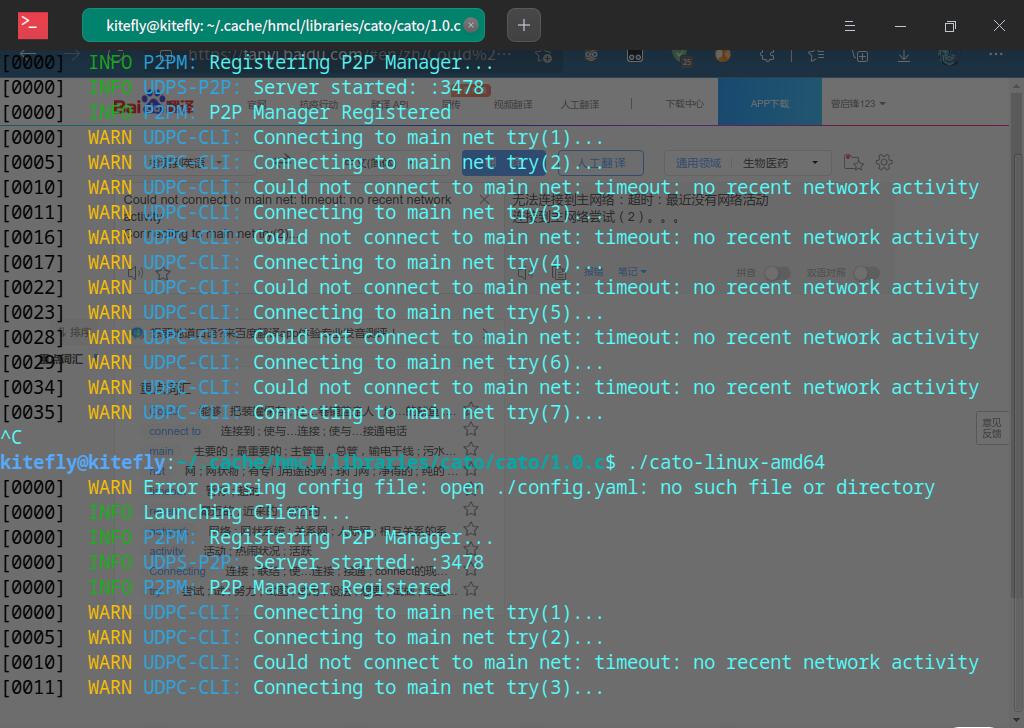Click the ^C interrupt line
Viewport: 1024px width, 728px height.
11,437
